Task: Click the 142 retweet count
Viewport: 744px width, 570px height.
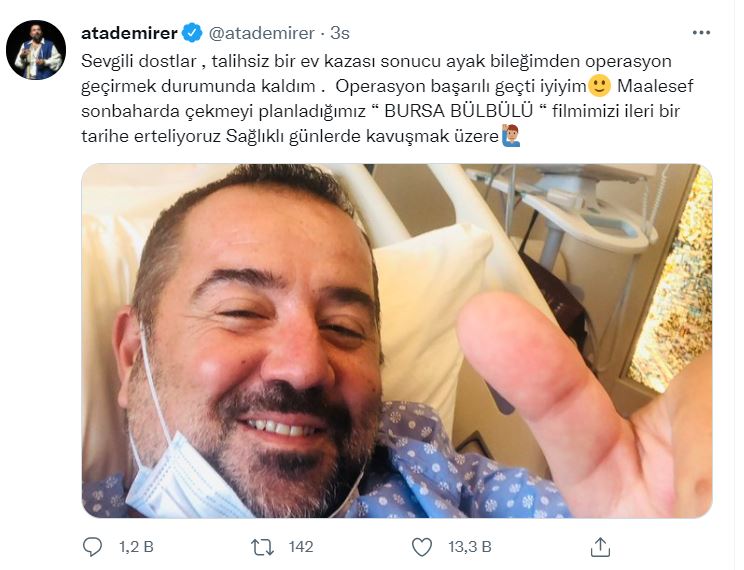Action: [301, 547]
